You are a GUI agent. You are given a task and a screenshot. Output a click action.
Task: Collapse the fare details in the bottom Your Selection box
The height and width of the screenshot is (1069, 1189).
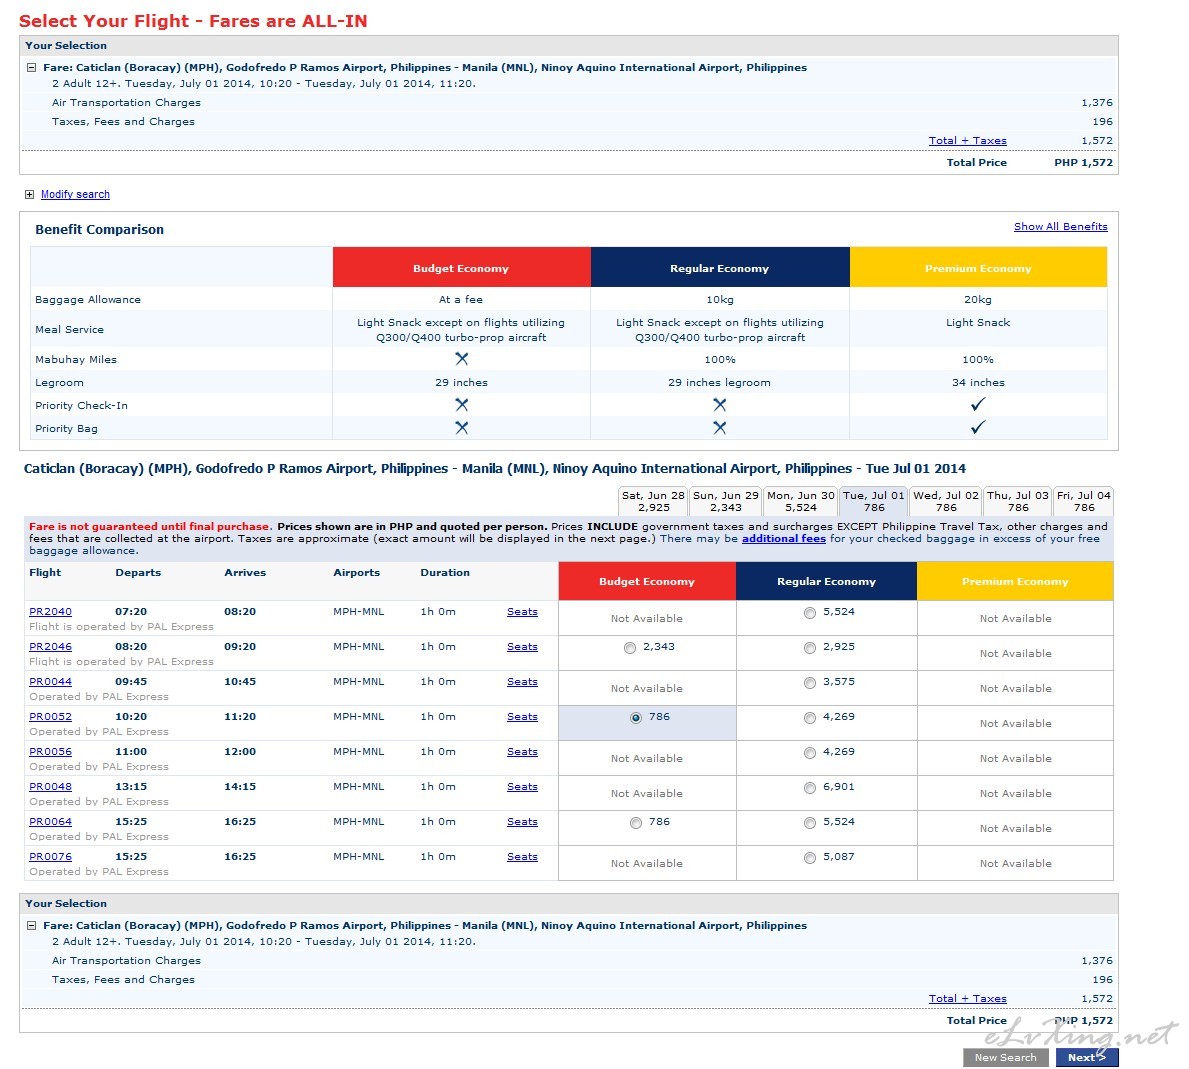click(x=31, y=926)
